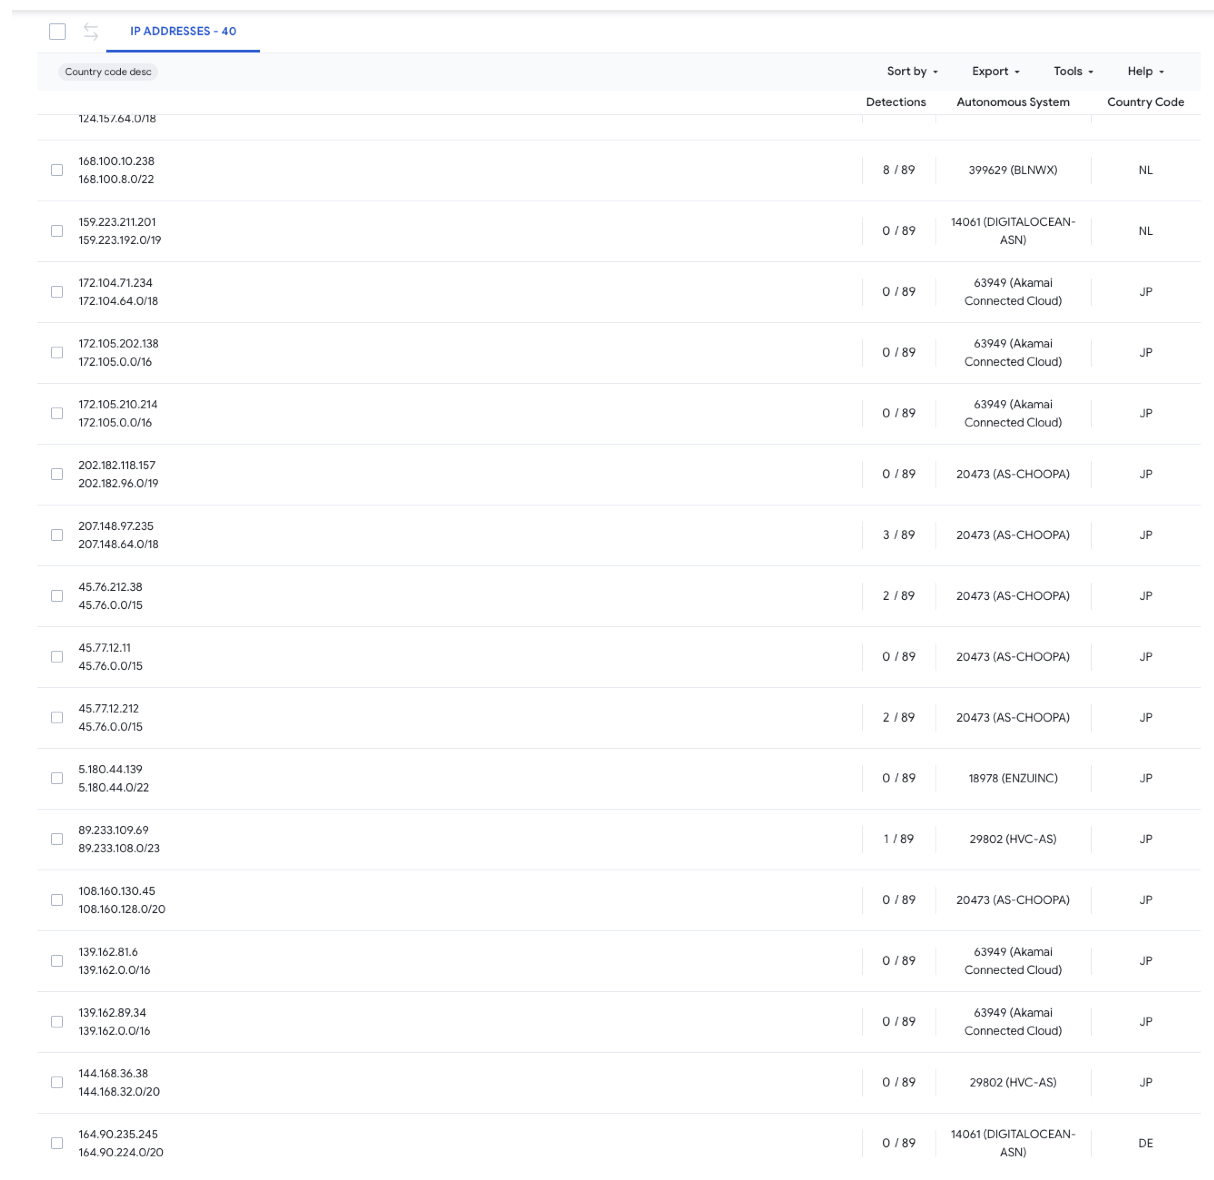Viewport: 1214px width, 1180px height.
Task: Click 29802 (HVC-AS) in the 89.233.109.69 row
Action: pos(1013,839)
